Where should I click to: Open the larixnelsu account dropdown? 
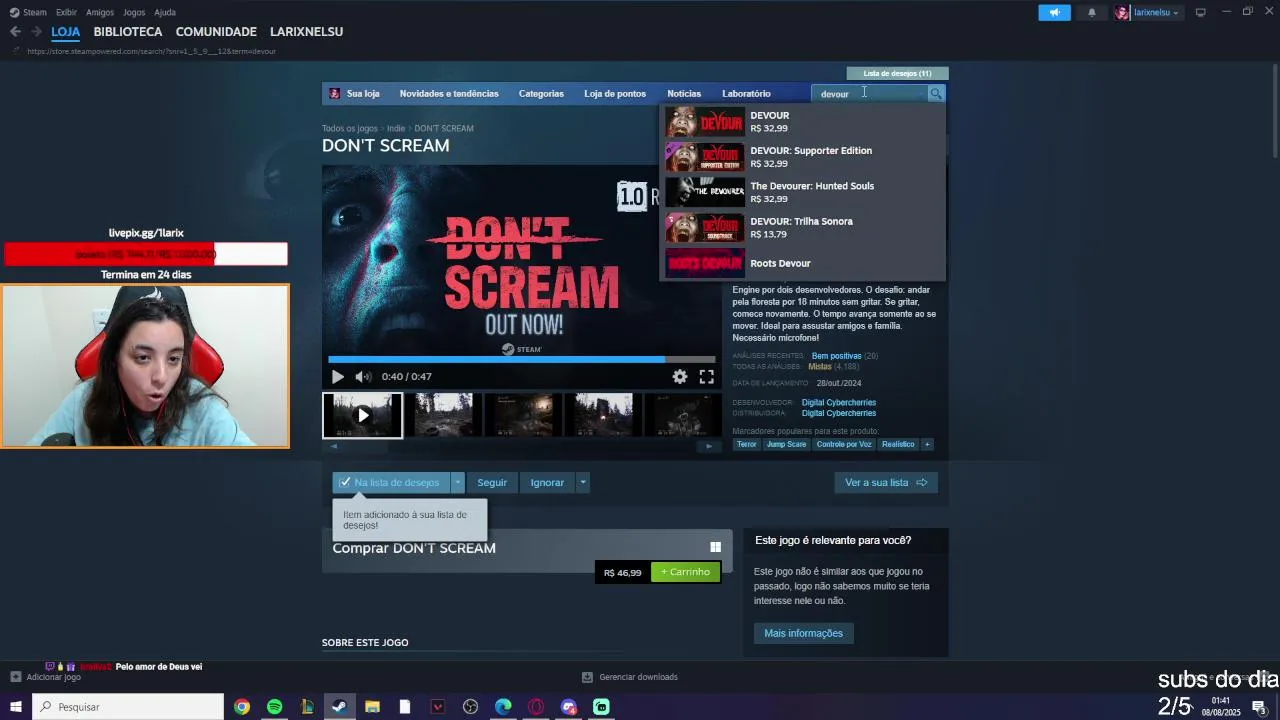point(1155,12)
